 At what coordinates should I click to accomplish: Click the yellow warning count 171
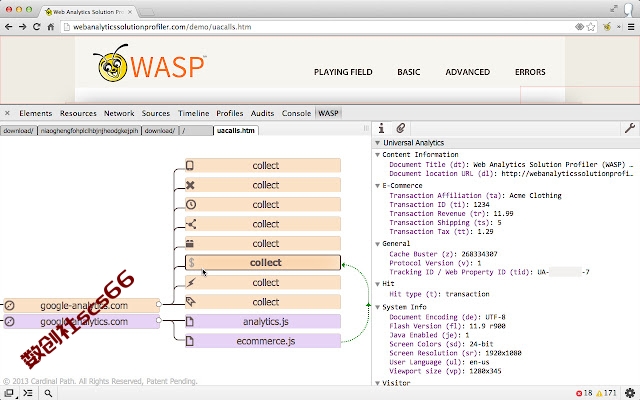[606, 393]
